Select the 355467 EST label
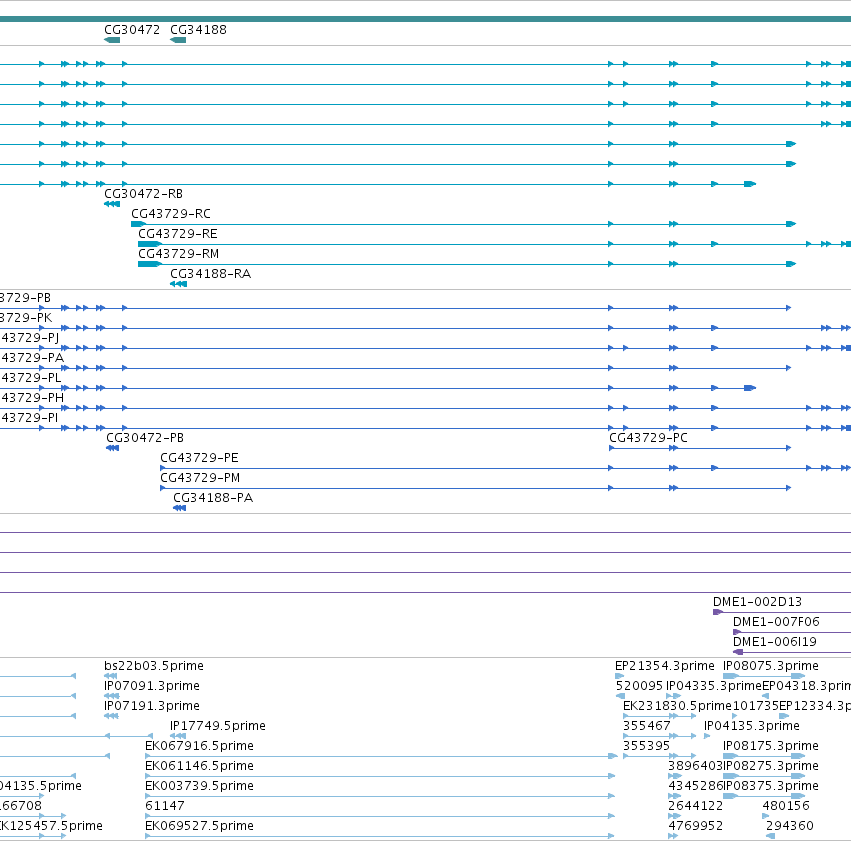 click(646, 726)
